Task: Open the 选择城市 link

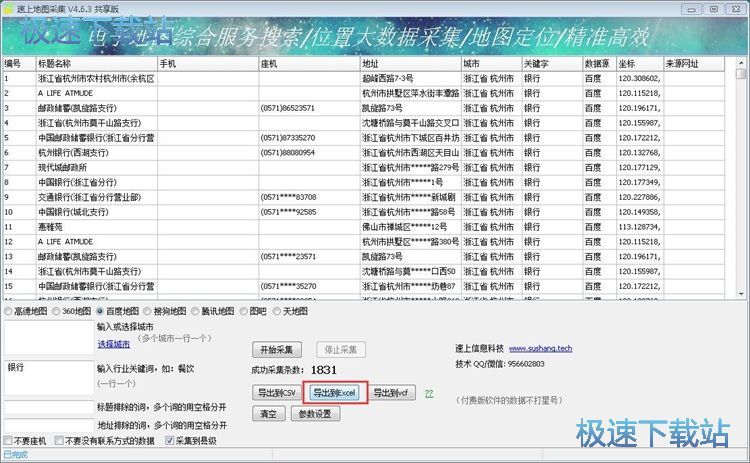Action: coord(113,344)
